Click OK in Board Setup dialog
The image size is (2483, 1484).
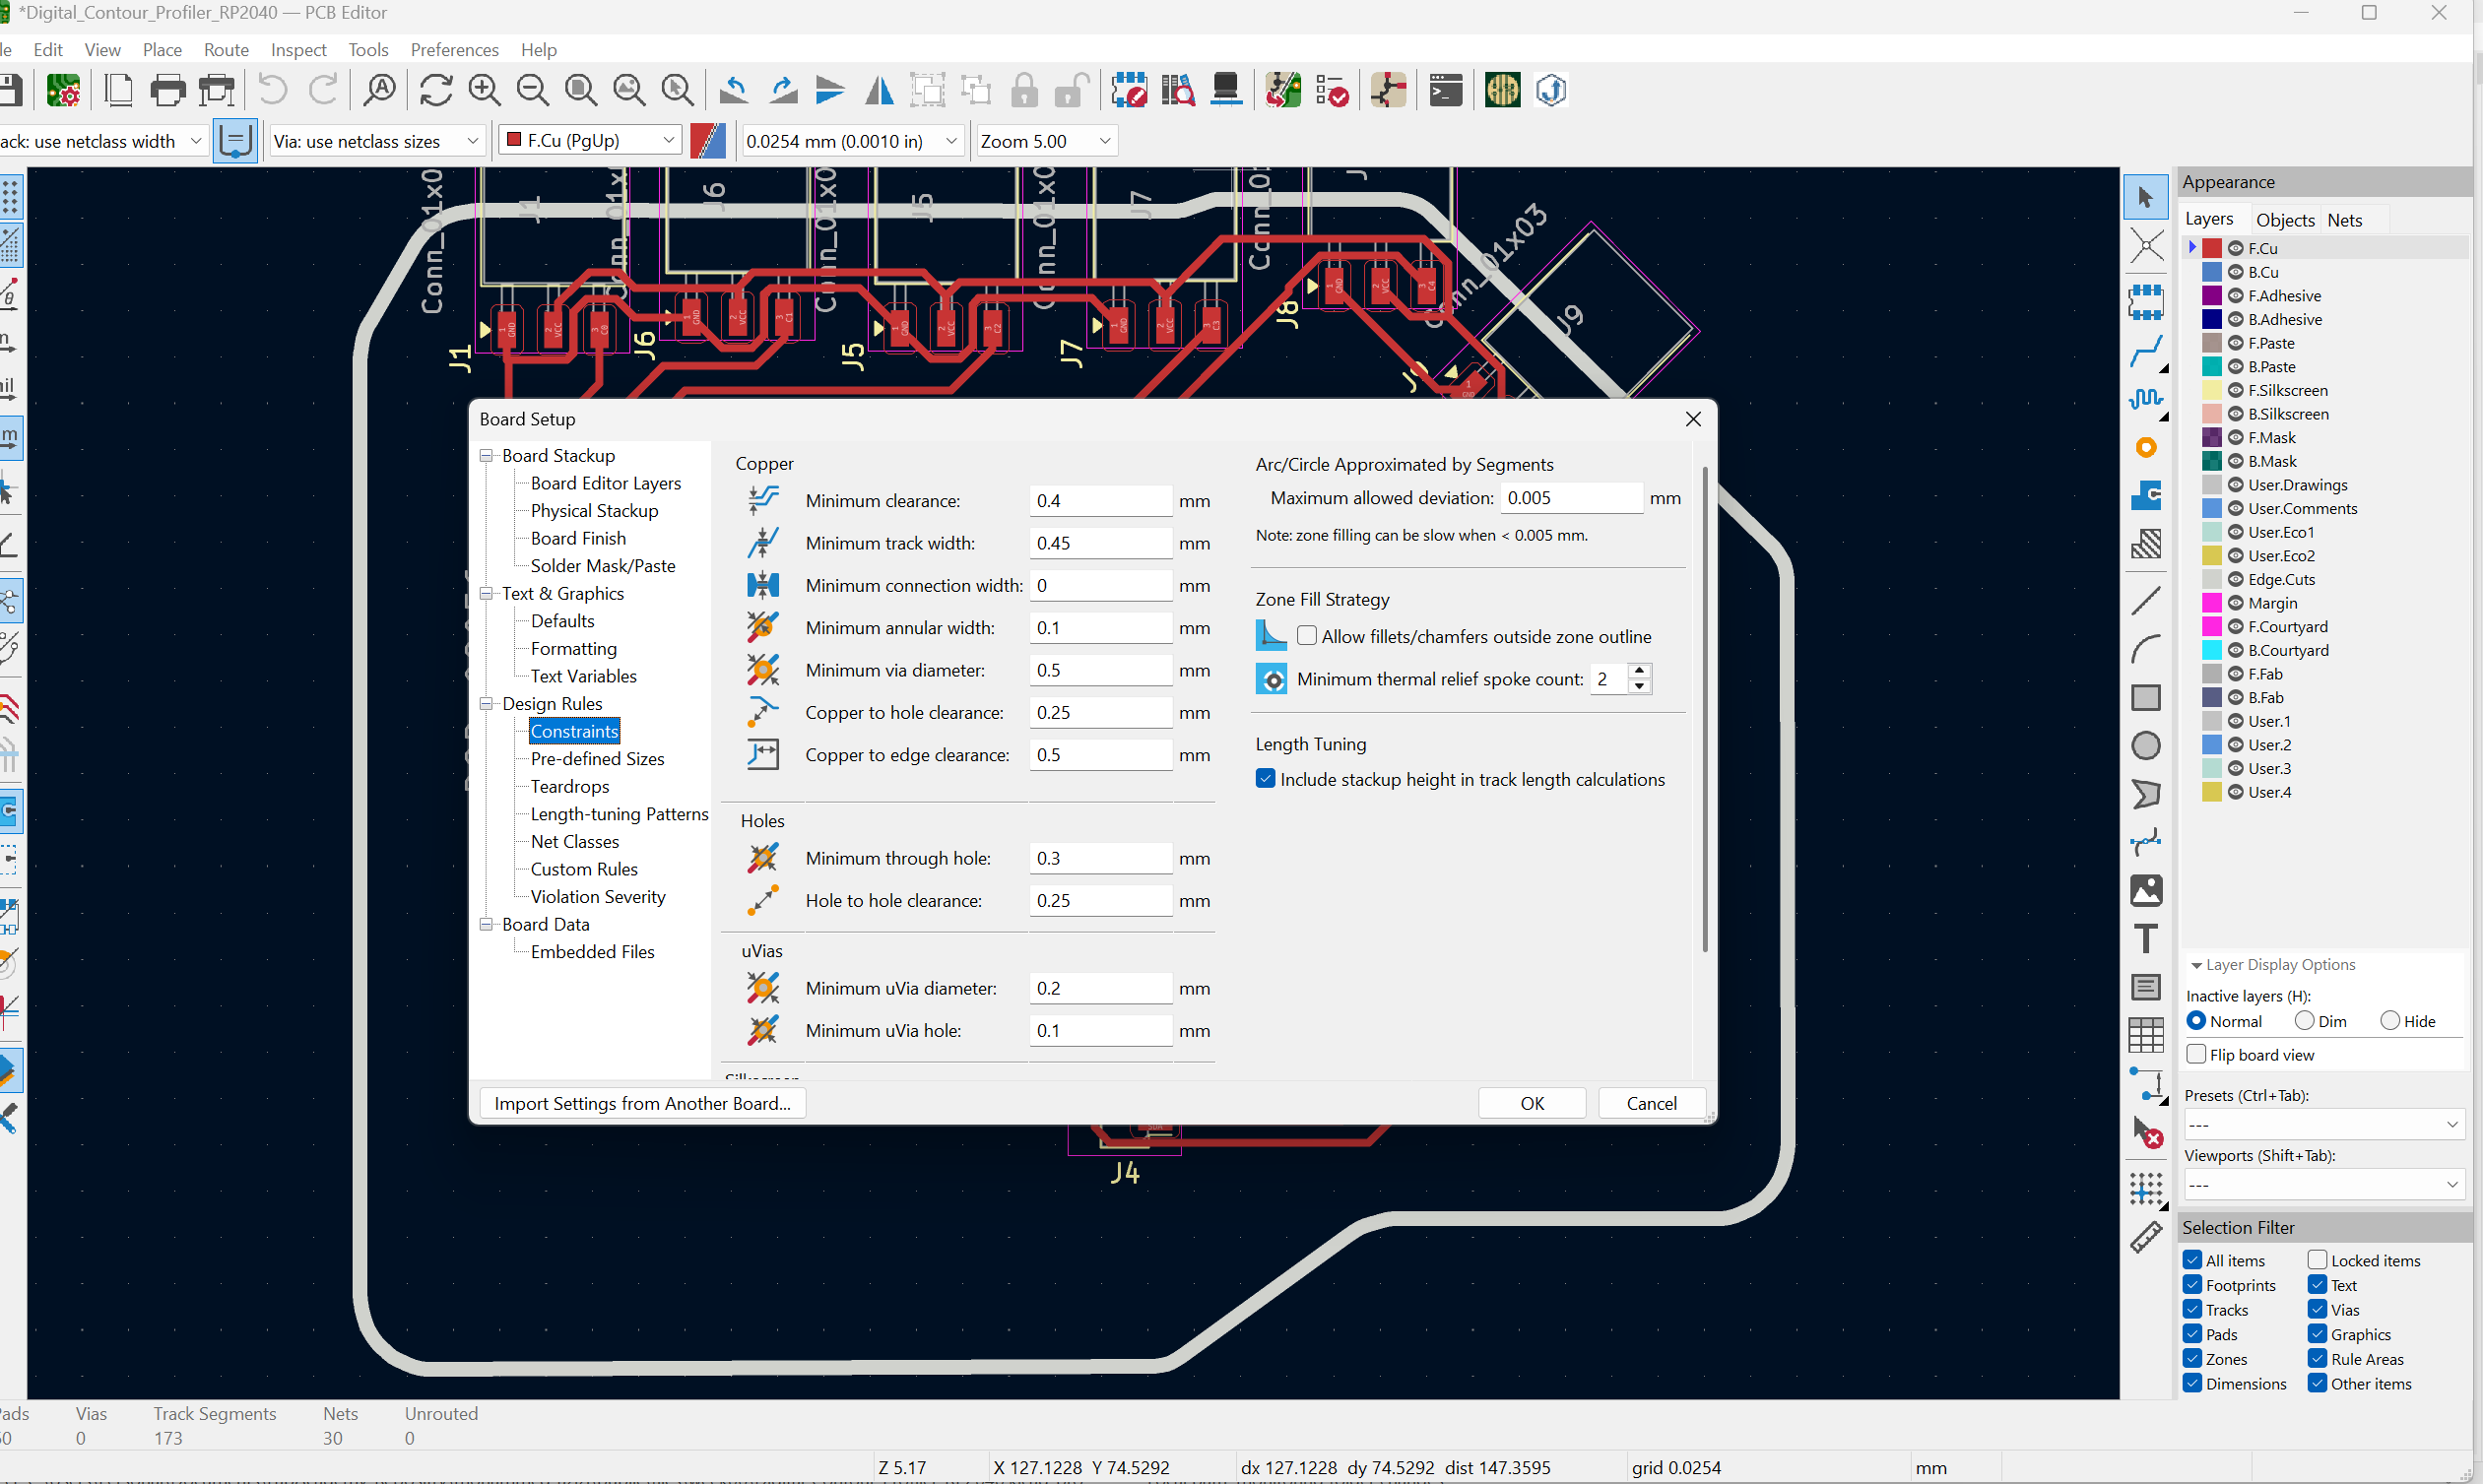[1532, 1103]
